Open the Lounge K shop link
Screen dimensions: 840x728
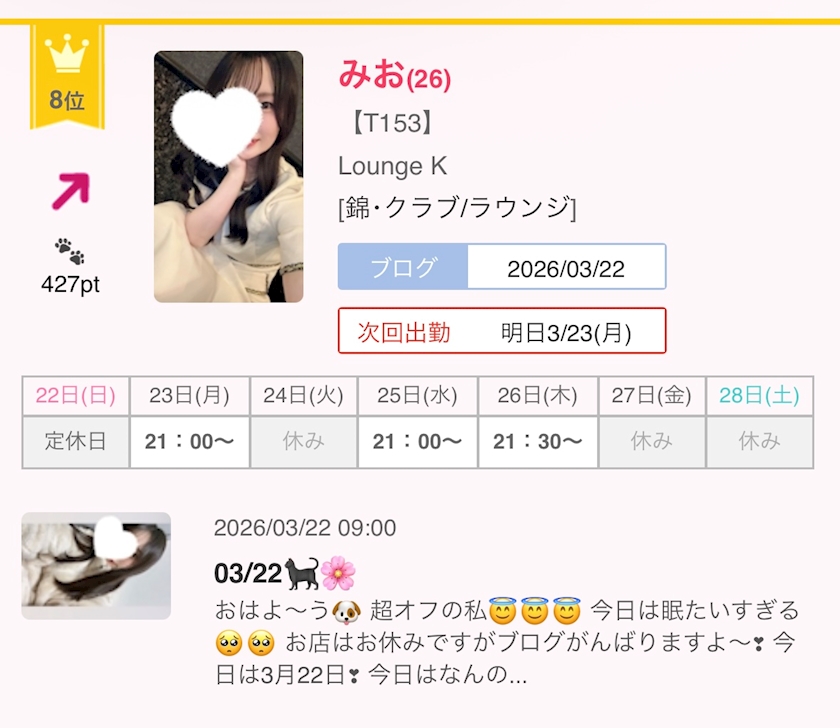(393, 166)
